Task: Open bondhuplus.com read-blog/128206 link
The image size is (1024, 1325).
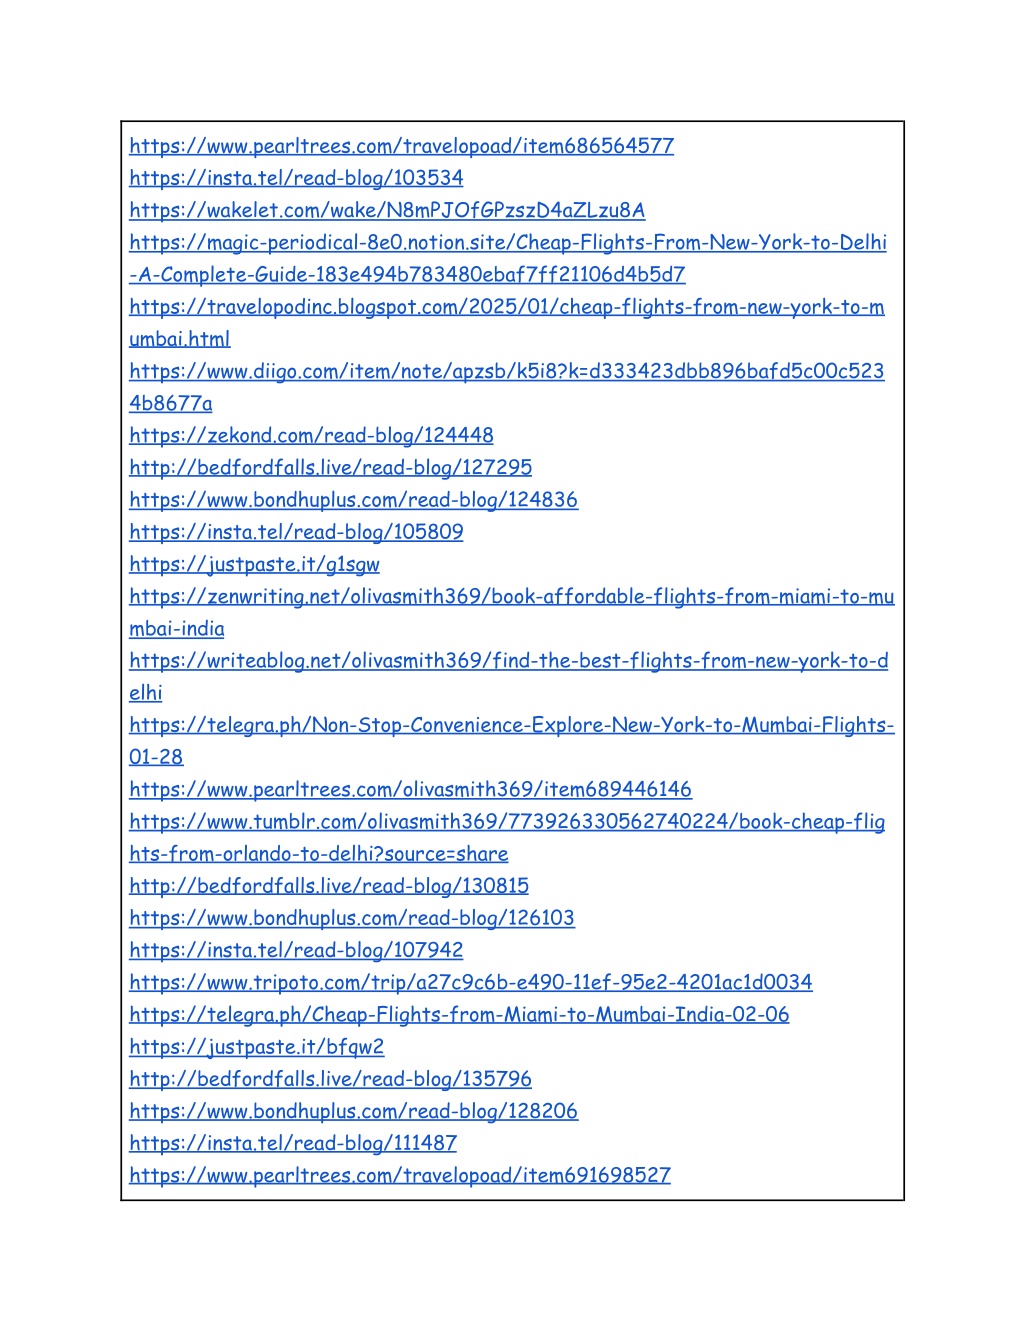Action: point(353,1111)
